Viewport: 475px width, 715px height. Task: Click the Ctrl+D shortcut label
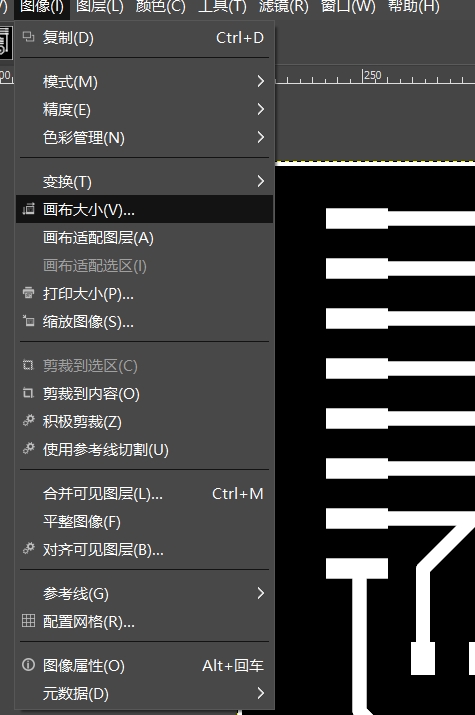(240, 38)
